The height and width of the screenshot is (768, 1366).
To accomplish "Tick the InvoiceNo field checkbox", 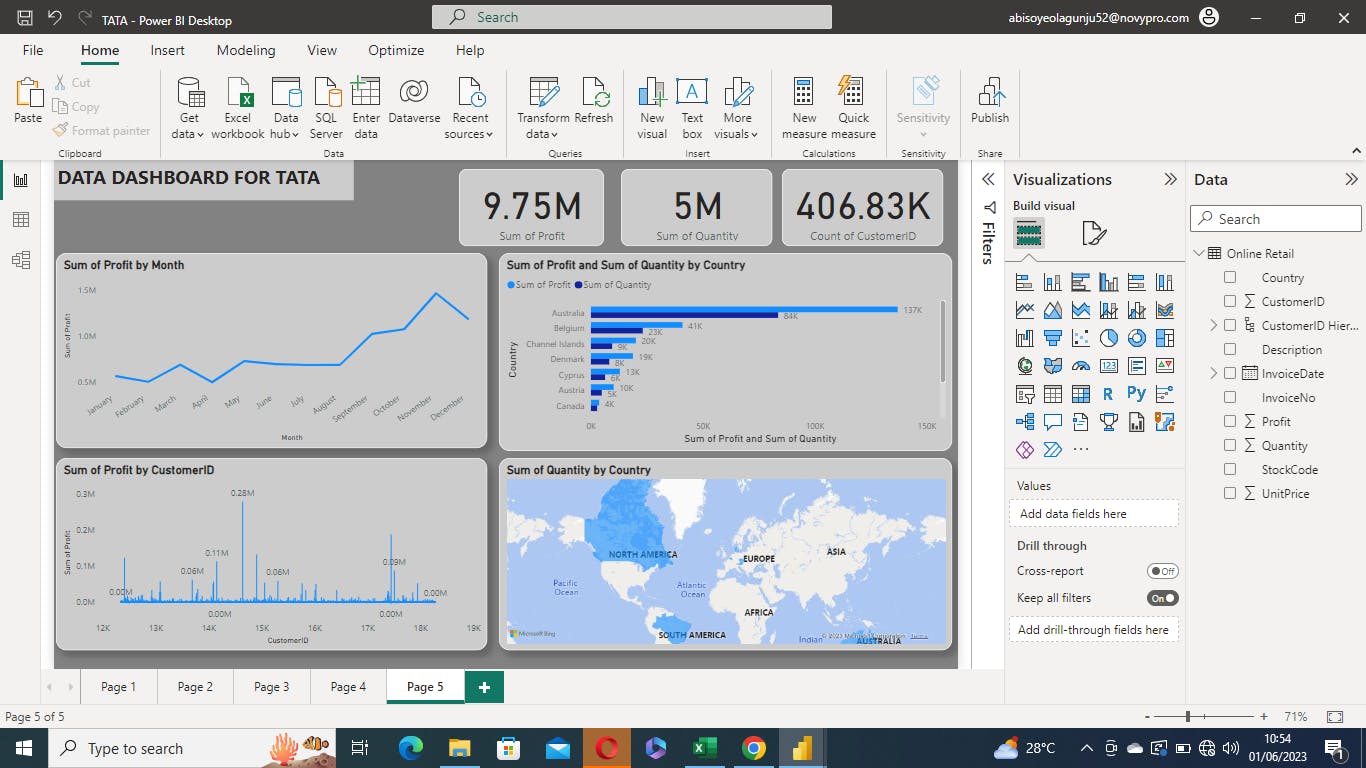I will [x=1230, y=398].
